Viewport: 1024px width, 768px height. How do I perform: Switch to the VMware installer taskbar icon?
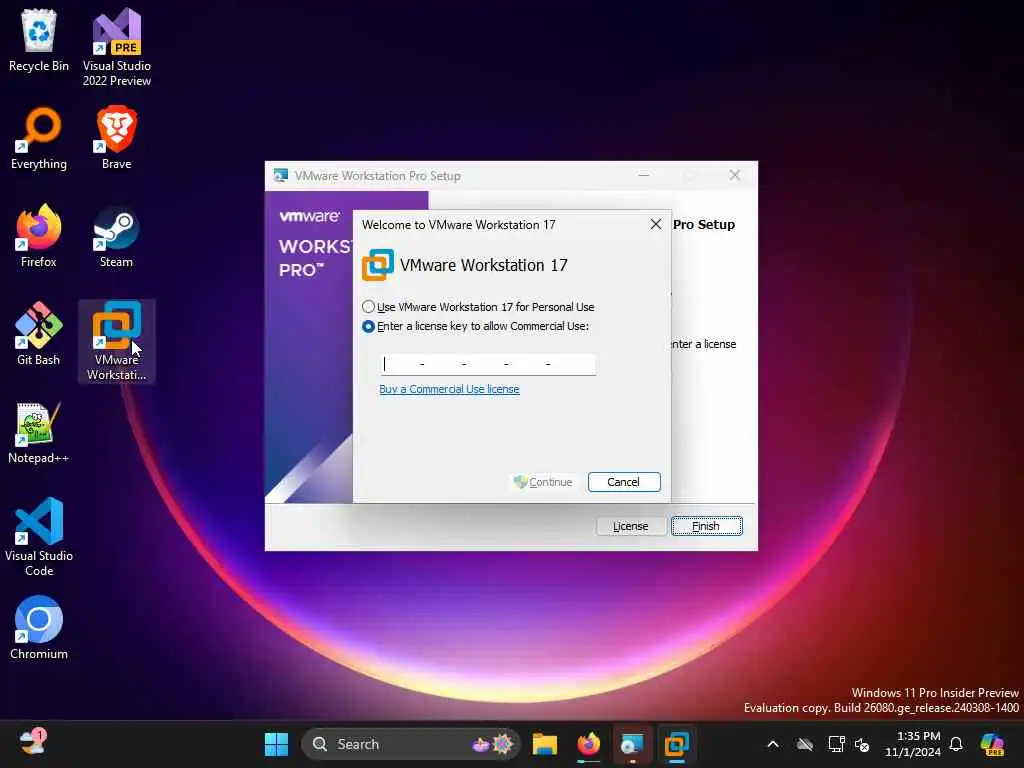[x=632, y=744]
